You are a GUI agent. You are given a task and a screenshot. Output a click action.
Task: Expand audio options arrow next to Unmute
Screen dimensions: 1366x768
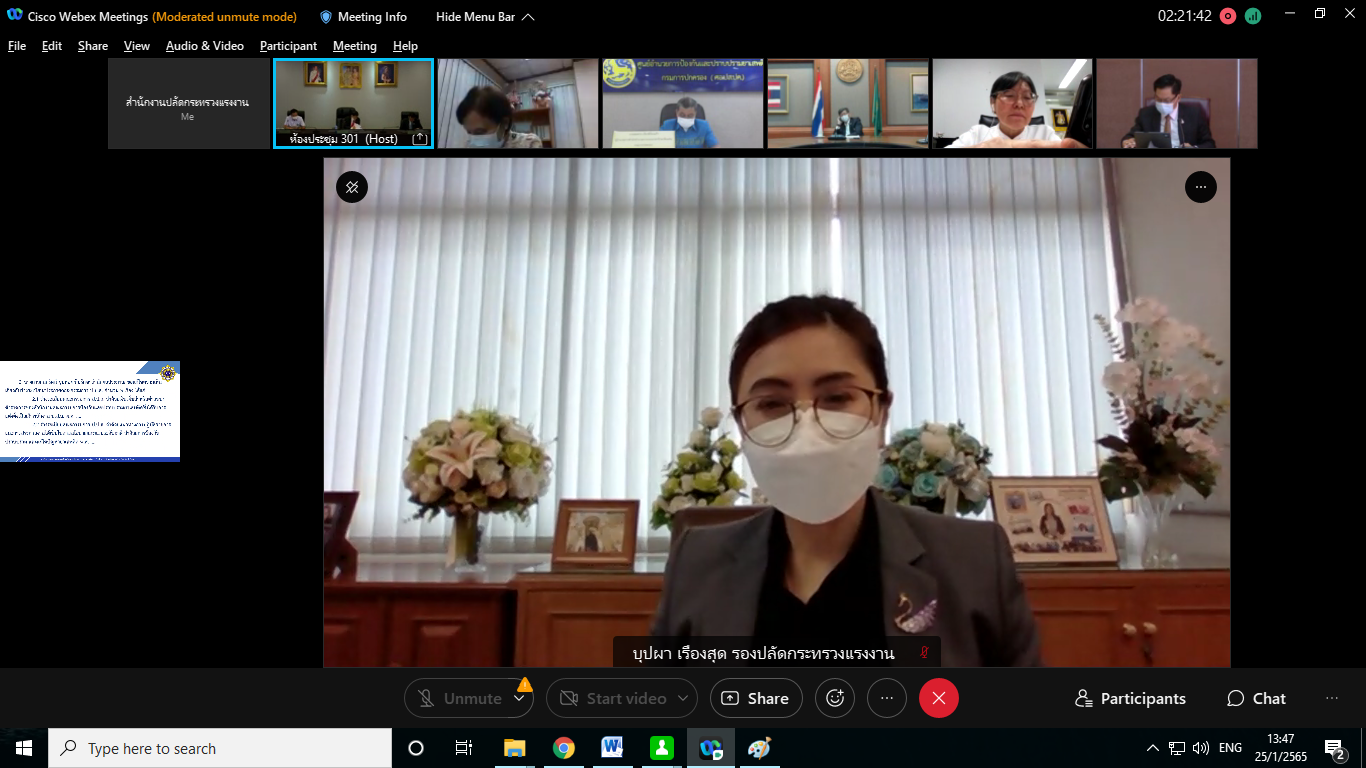pyautogui.click(x=519, y=698)
